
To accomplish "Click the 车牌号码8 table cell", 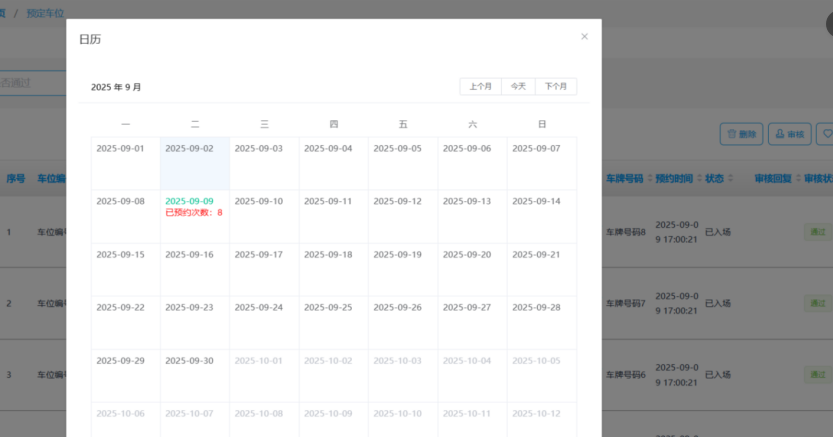I will click(626, 232).
